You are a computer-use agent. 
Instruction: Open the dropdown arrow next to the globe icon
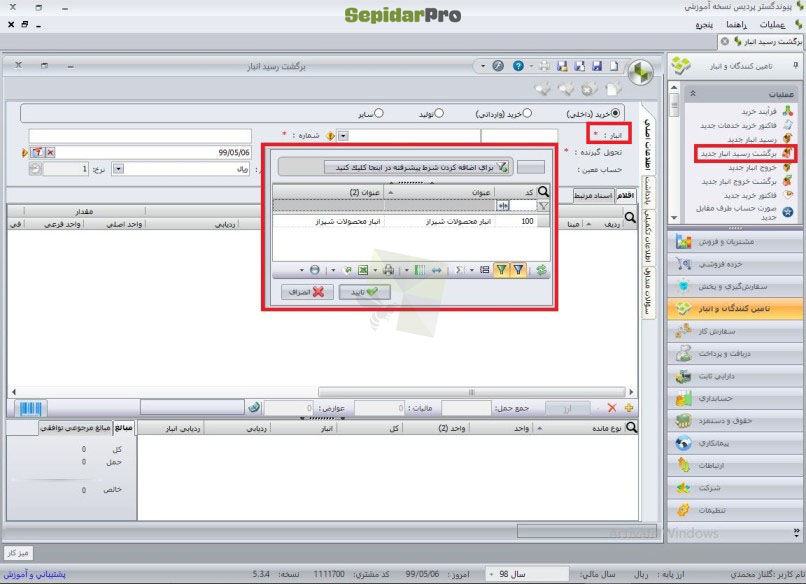click(x=302, y=270)
